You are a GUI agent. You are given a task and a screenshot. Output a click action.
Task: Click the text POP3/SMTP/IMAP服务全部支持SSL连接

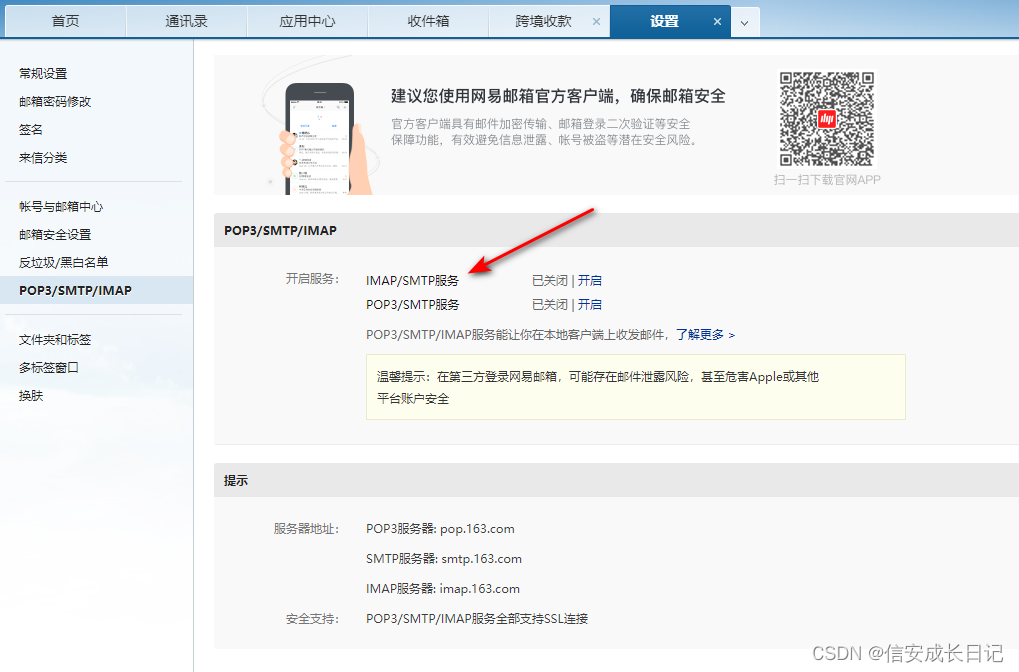click(x=477, y=619)
